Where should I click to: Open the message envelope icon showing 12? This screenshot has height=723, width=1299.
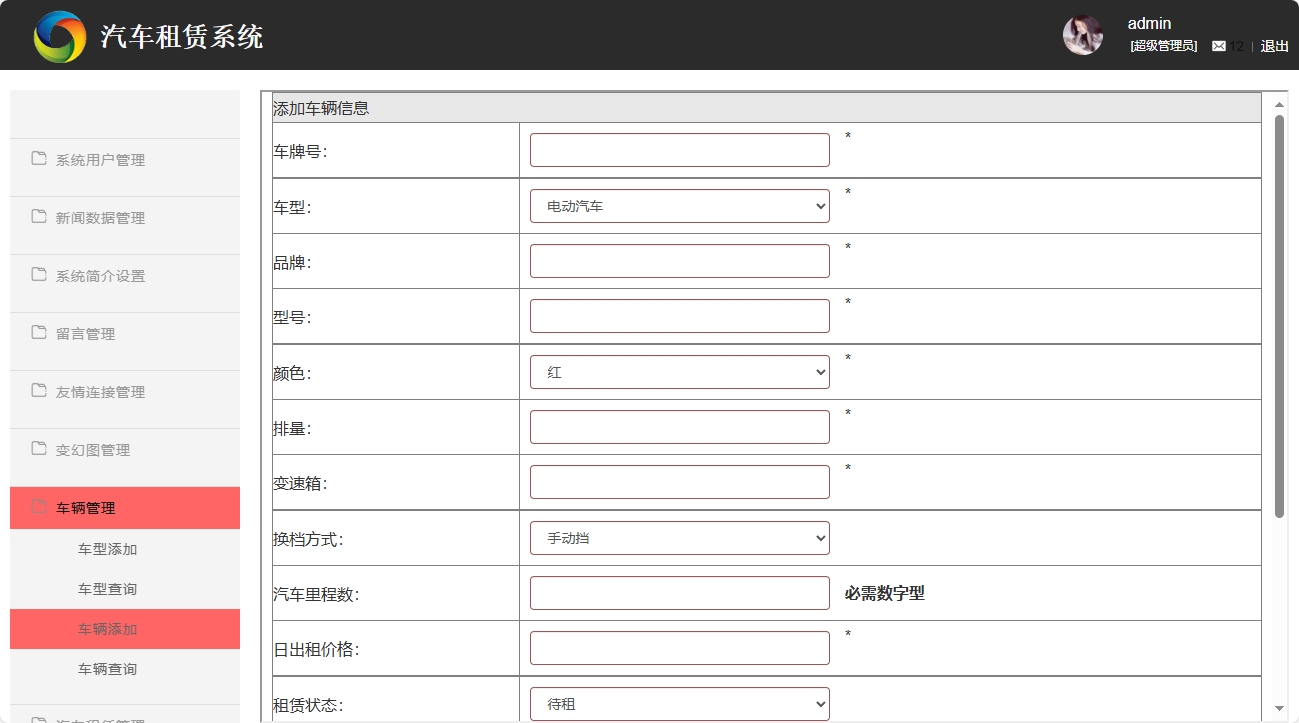tap(1219, 46)
